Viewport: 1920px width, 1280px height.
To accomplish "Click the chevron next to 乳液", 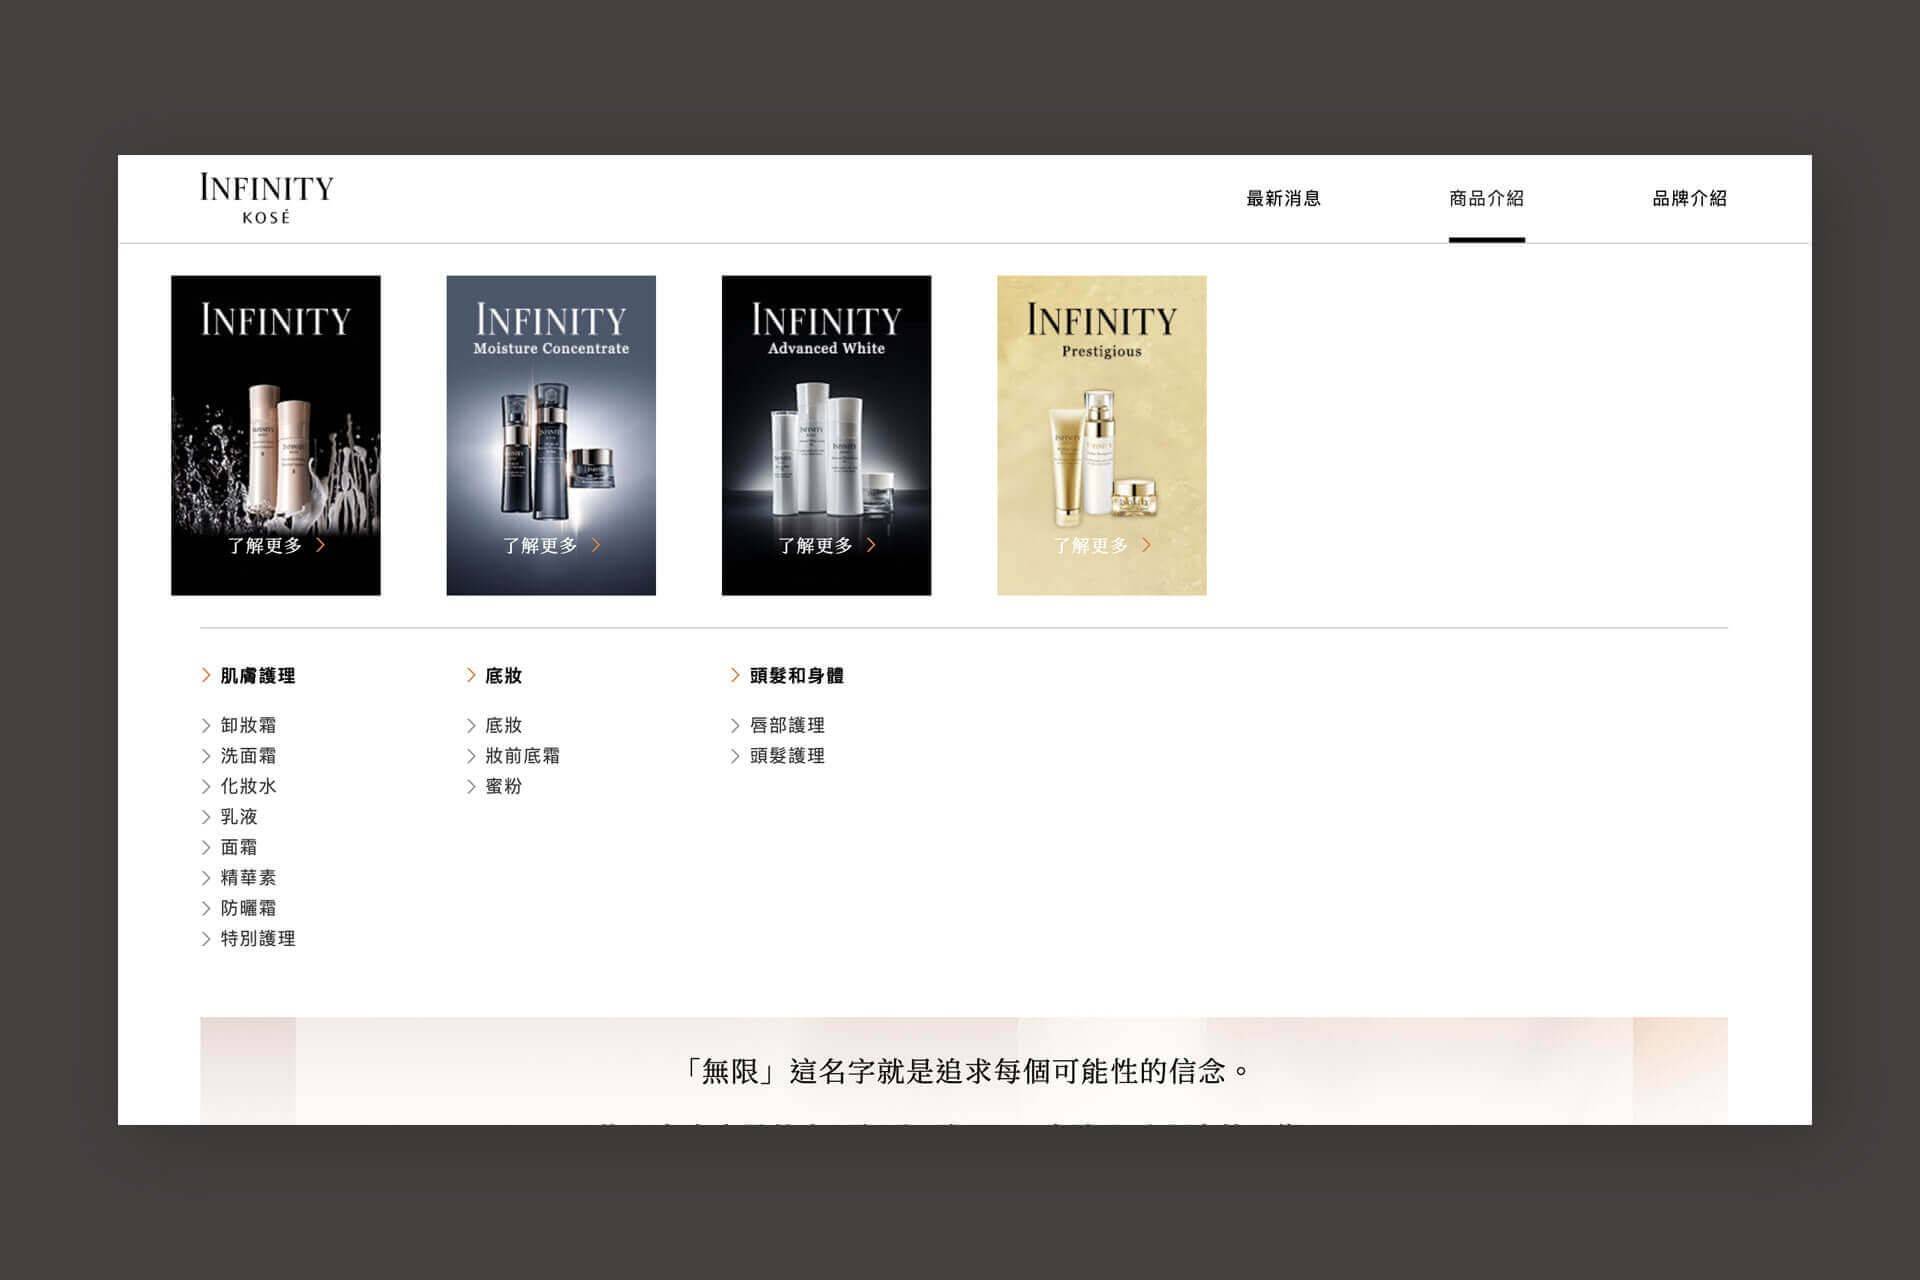I will click(206, 817).
